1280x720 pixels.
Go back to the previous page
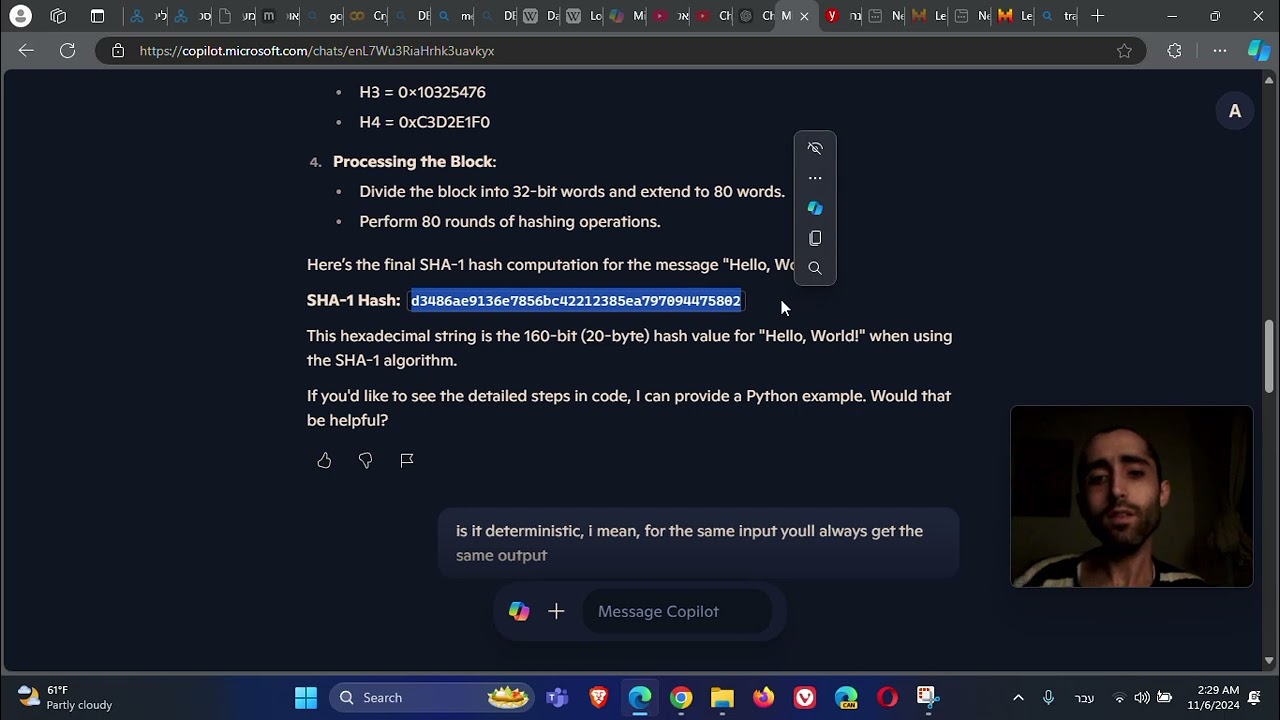(x=26, y=51)
